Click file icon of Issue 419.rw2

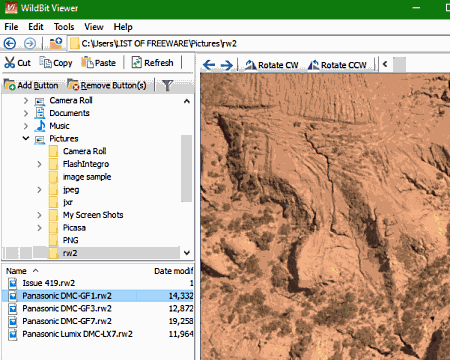pos(13,283)
